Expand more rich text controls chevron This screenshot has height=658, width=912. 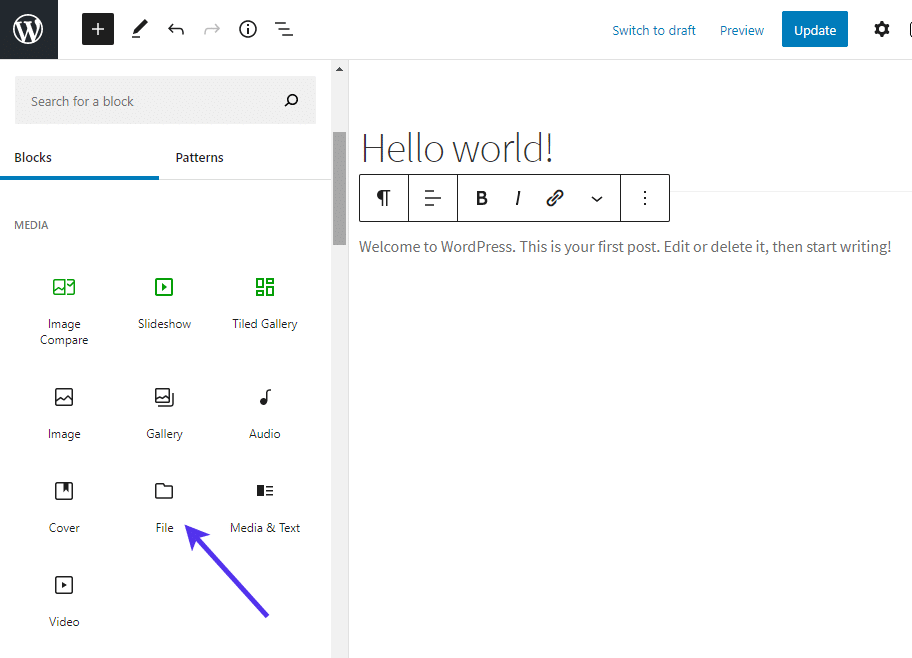597,198
